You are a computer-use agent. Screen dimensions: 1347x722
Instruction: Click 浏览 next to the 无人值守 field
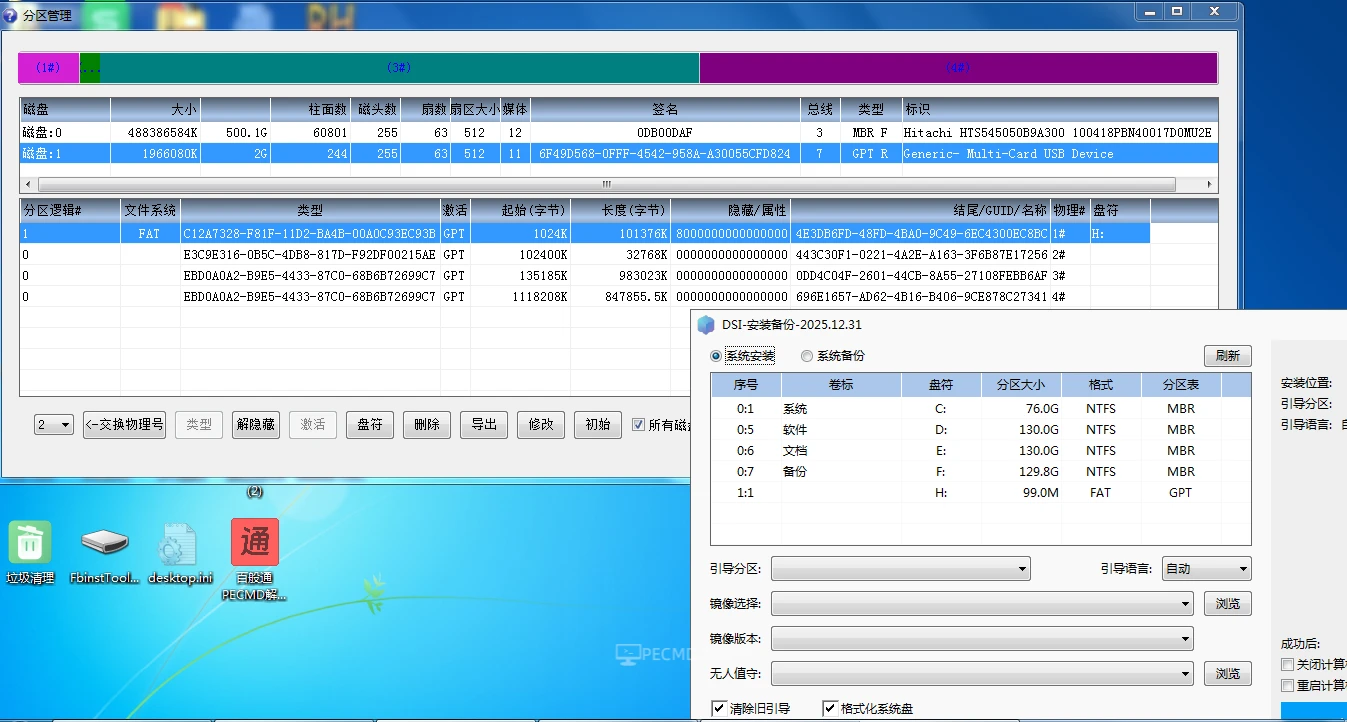1227,673
